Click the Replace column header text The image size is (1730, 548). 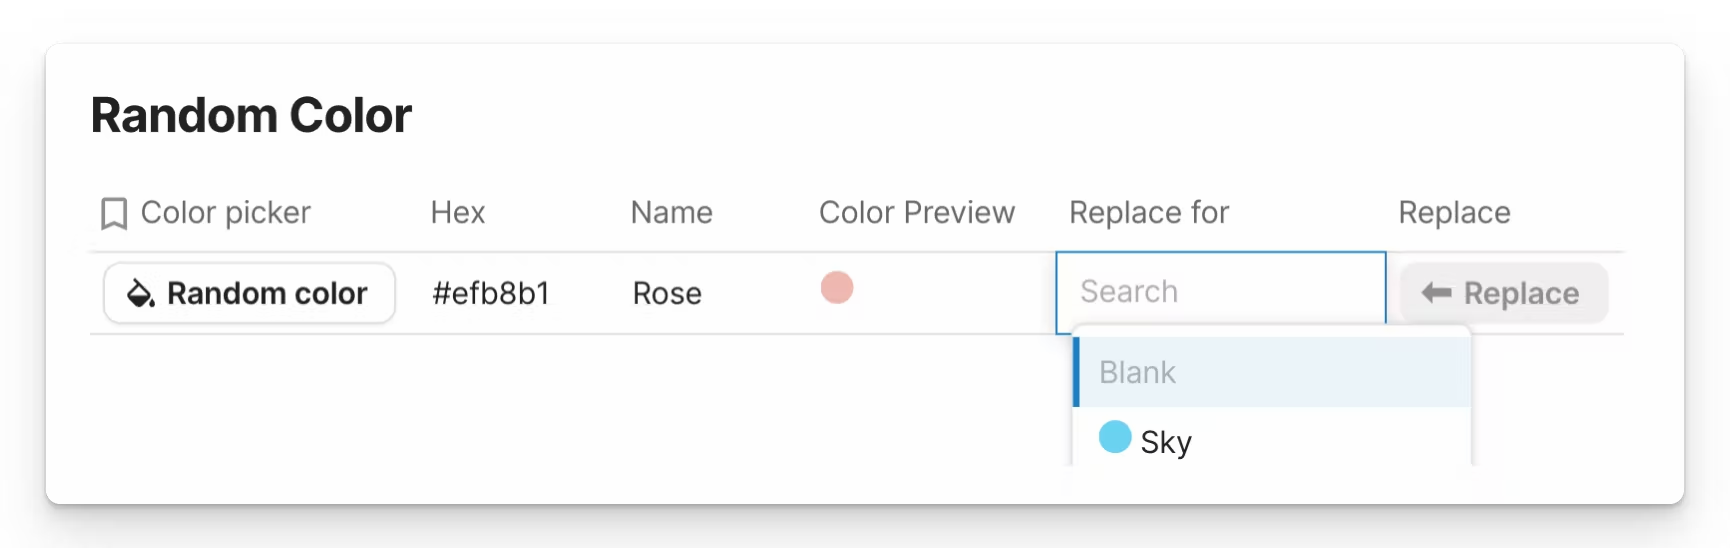pos(1454,213)
